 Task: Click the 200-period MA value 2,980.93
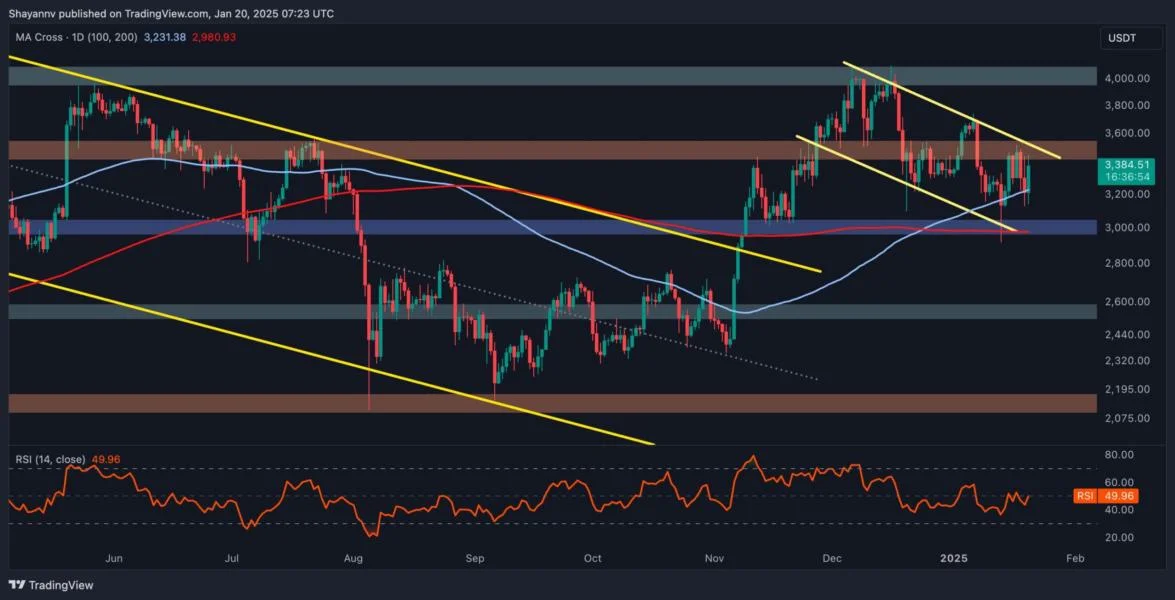[x=216, y=37]
